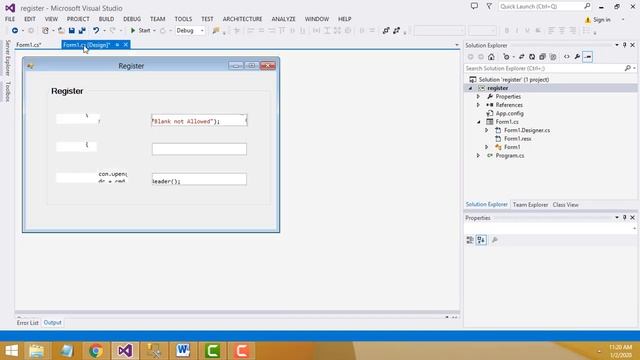The image size is (640, 360).
Task: Toggle Preview Selected Items button
Action: (x=588, y=57)
